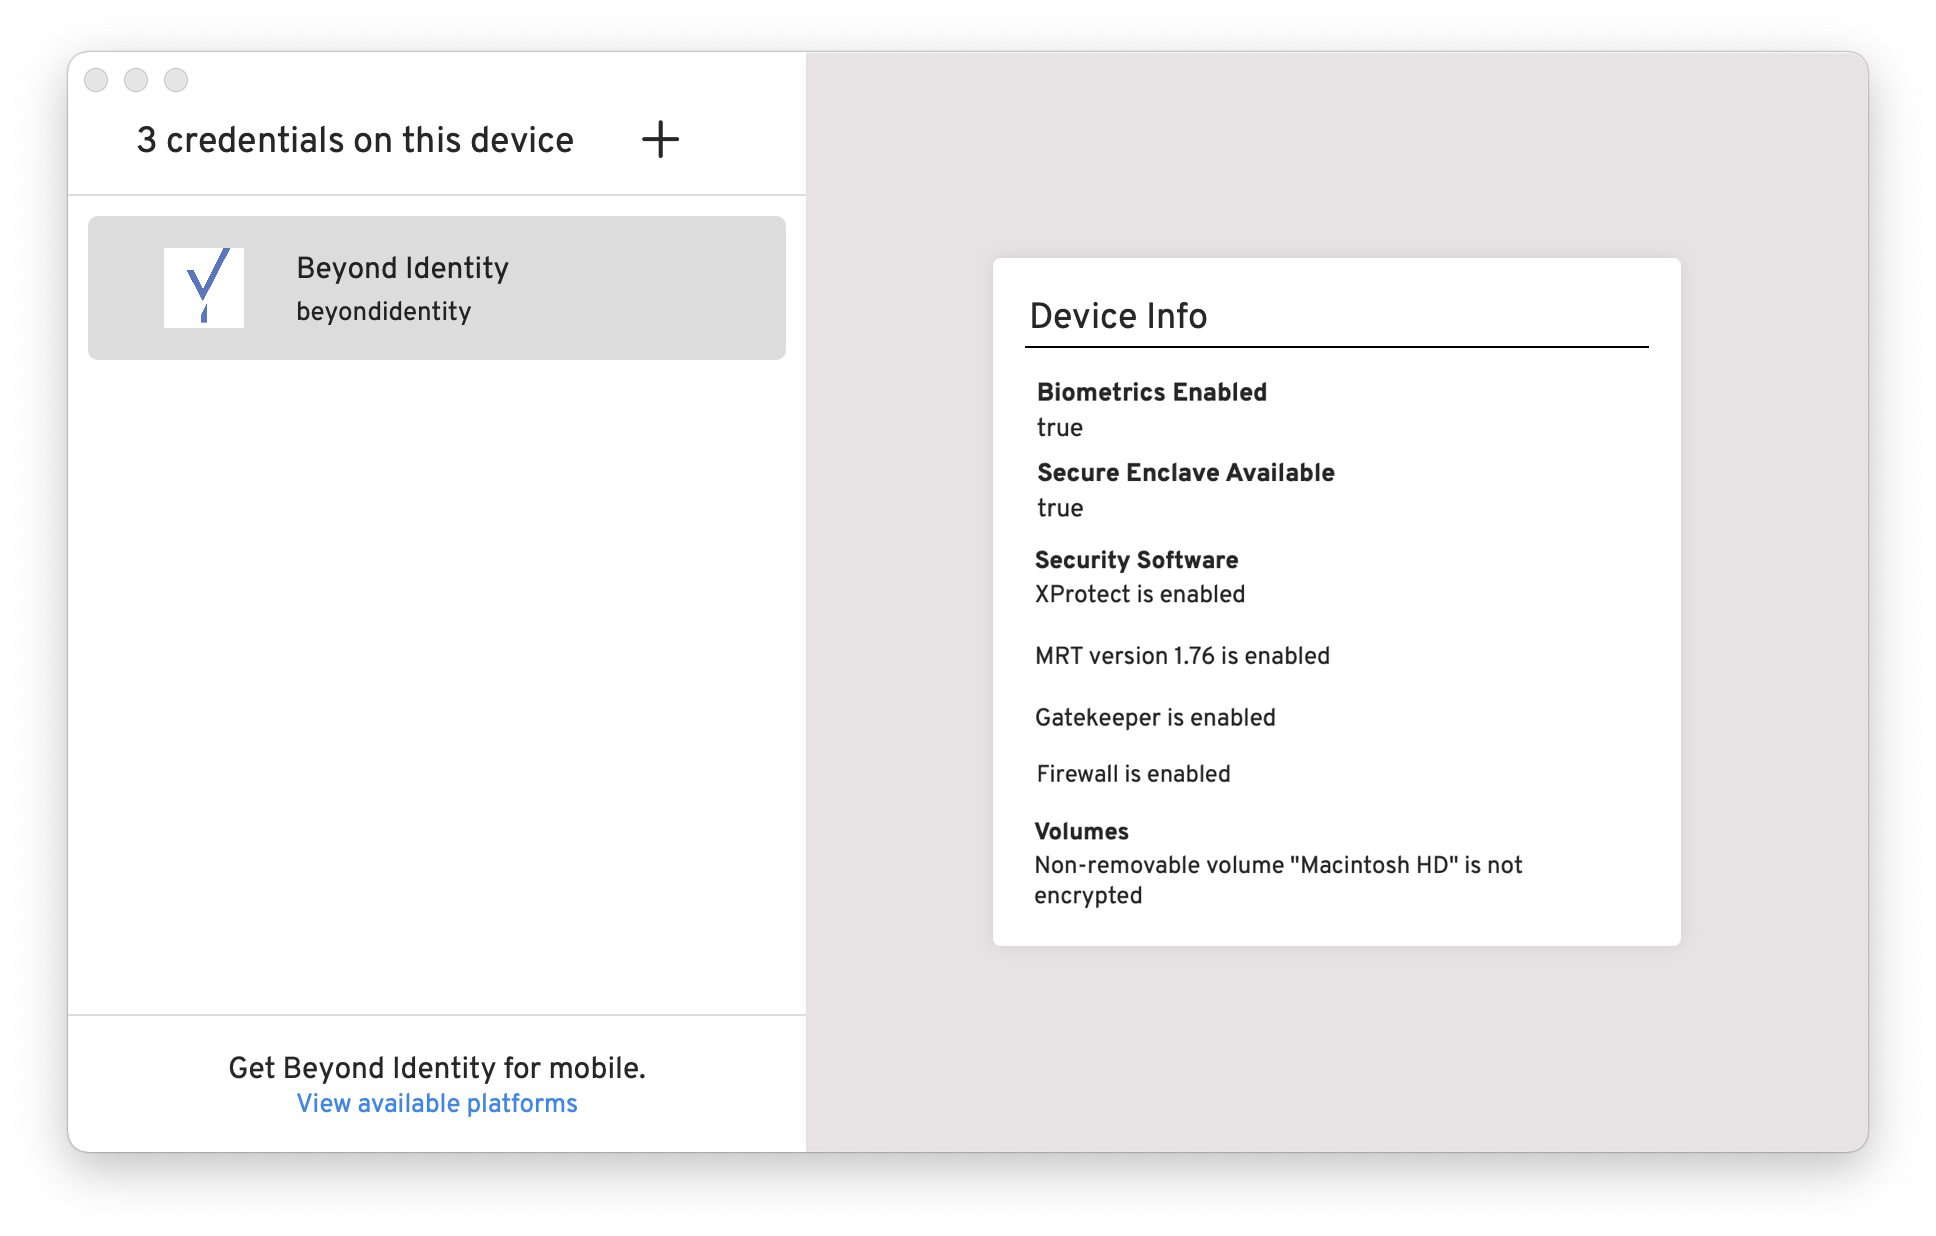Open the View available platforms link

437,1103
